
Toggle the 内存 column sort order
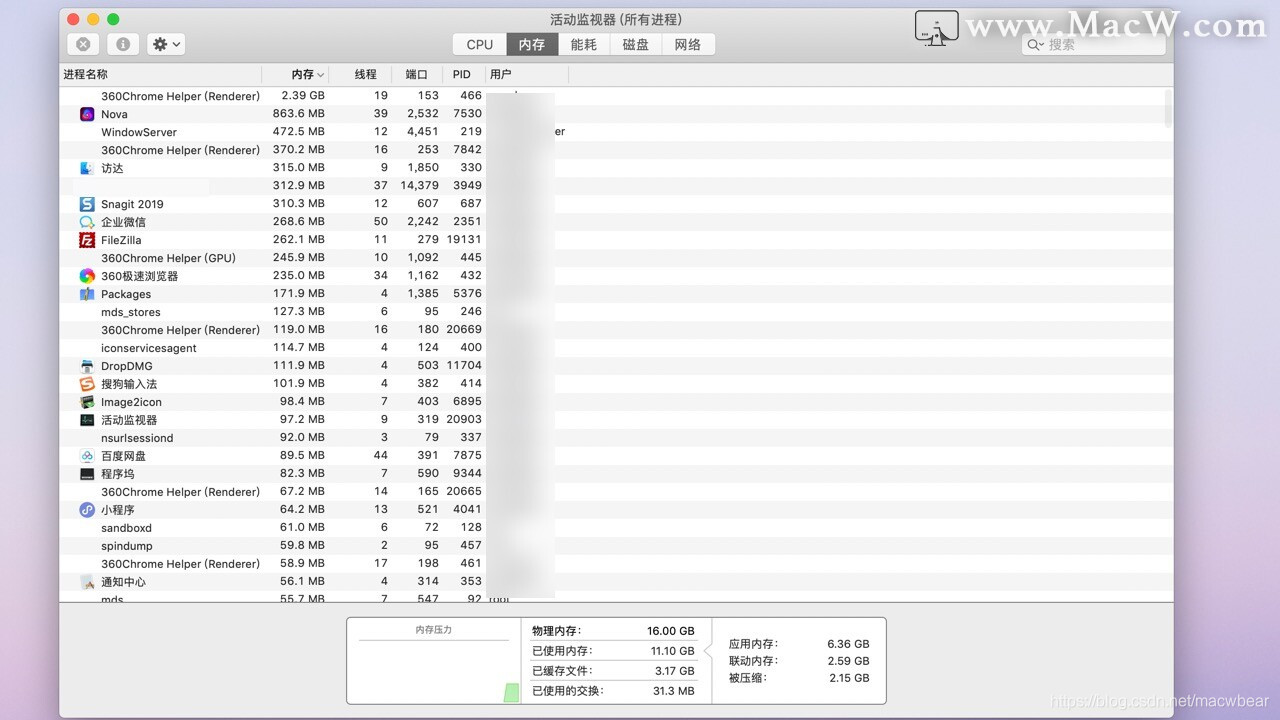(297, 74)
